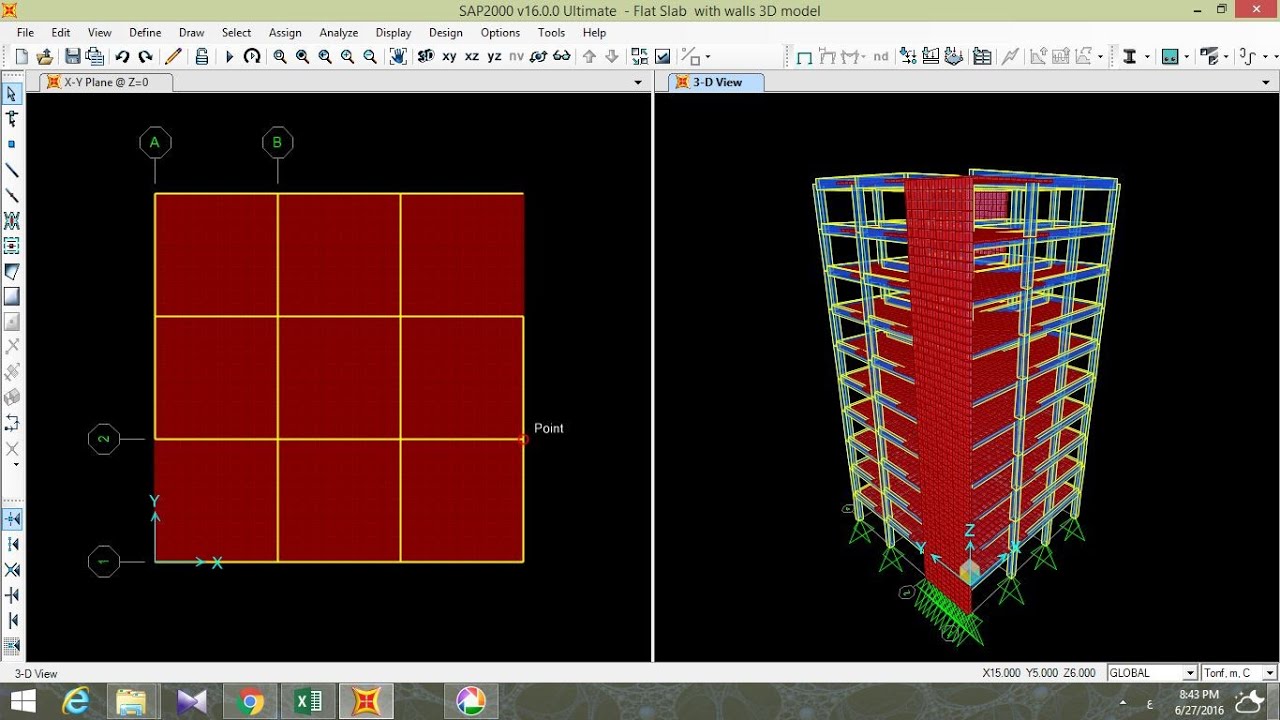
Task: Click the Rubber Band Zoom icon
Action: (x=280, y=57)
